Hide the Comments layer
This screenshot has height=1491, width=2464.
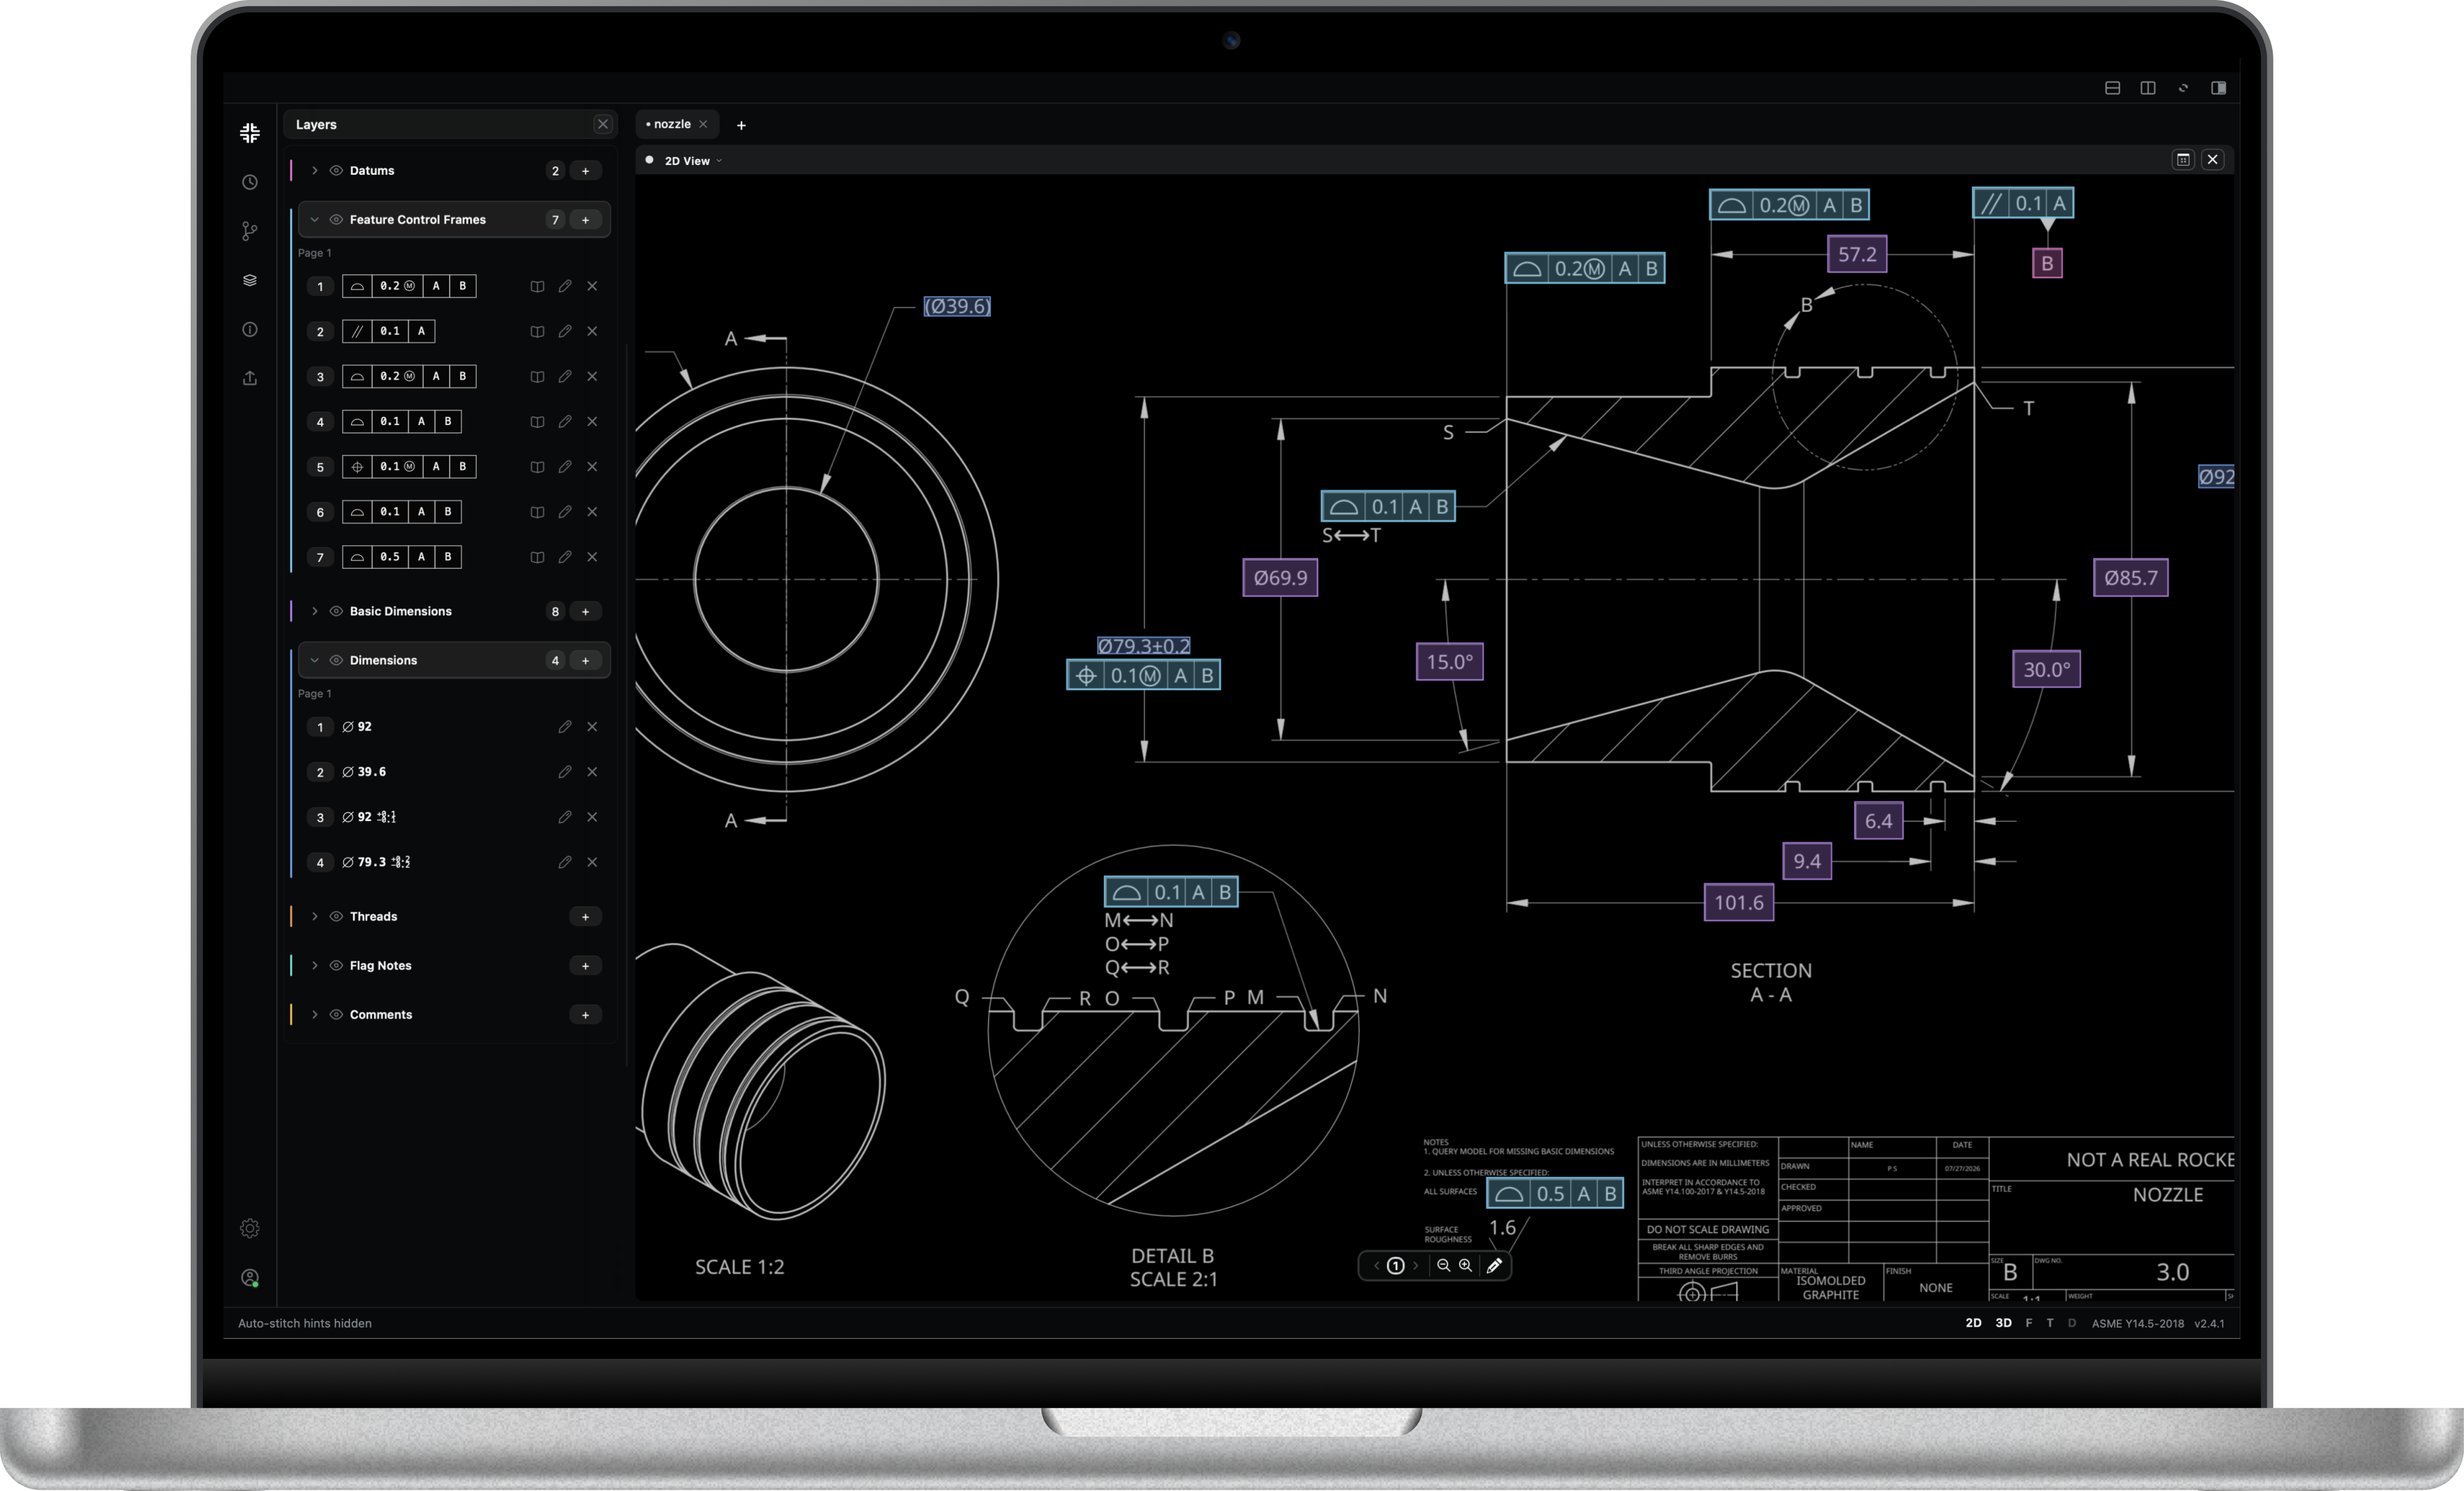point(336,1014)
